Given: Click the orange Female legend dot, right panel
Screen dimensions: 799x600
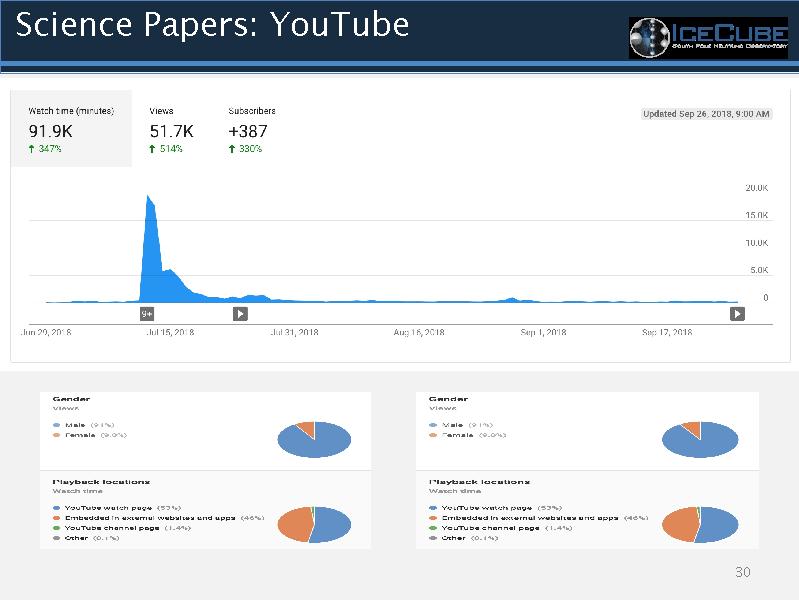Looking at the screenshot, I should [432, 435].
